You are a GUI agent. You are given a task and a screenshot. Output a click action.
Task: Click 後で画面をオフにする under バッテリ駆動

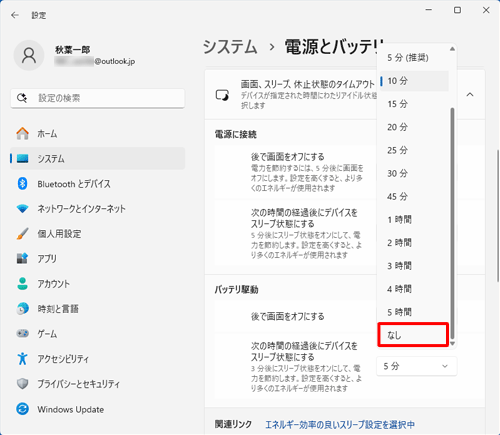288,316
